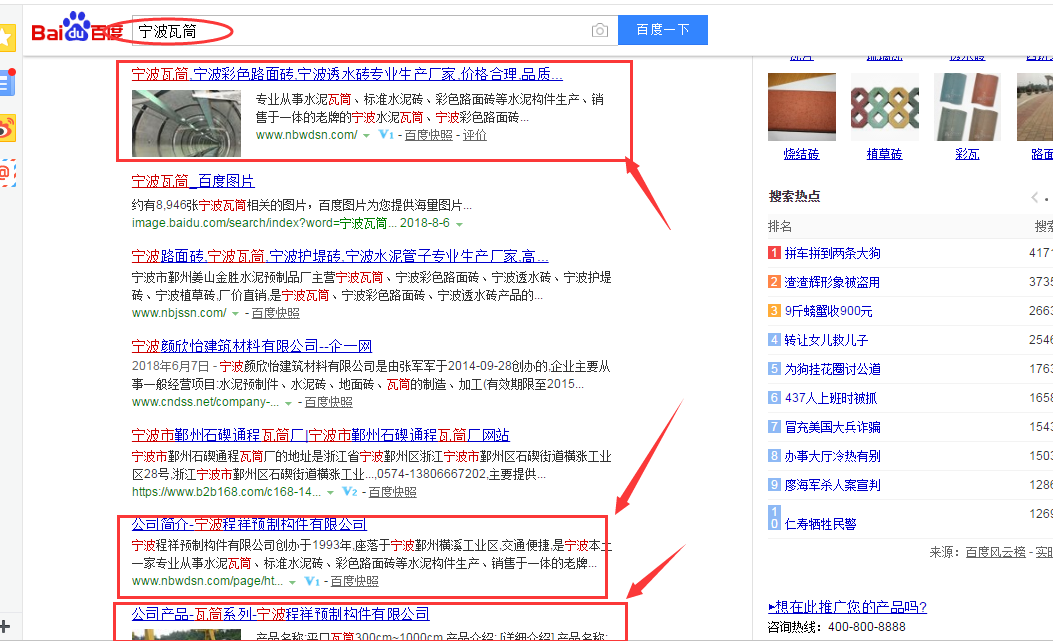
Task: Click the 百度一下 search button
Action: click(663, 30)
